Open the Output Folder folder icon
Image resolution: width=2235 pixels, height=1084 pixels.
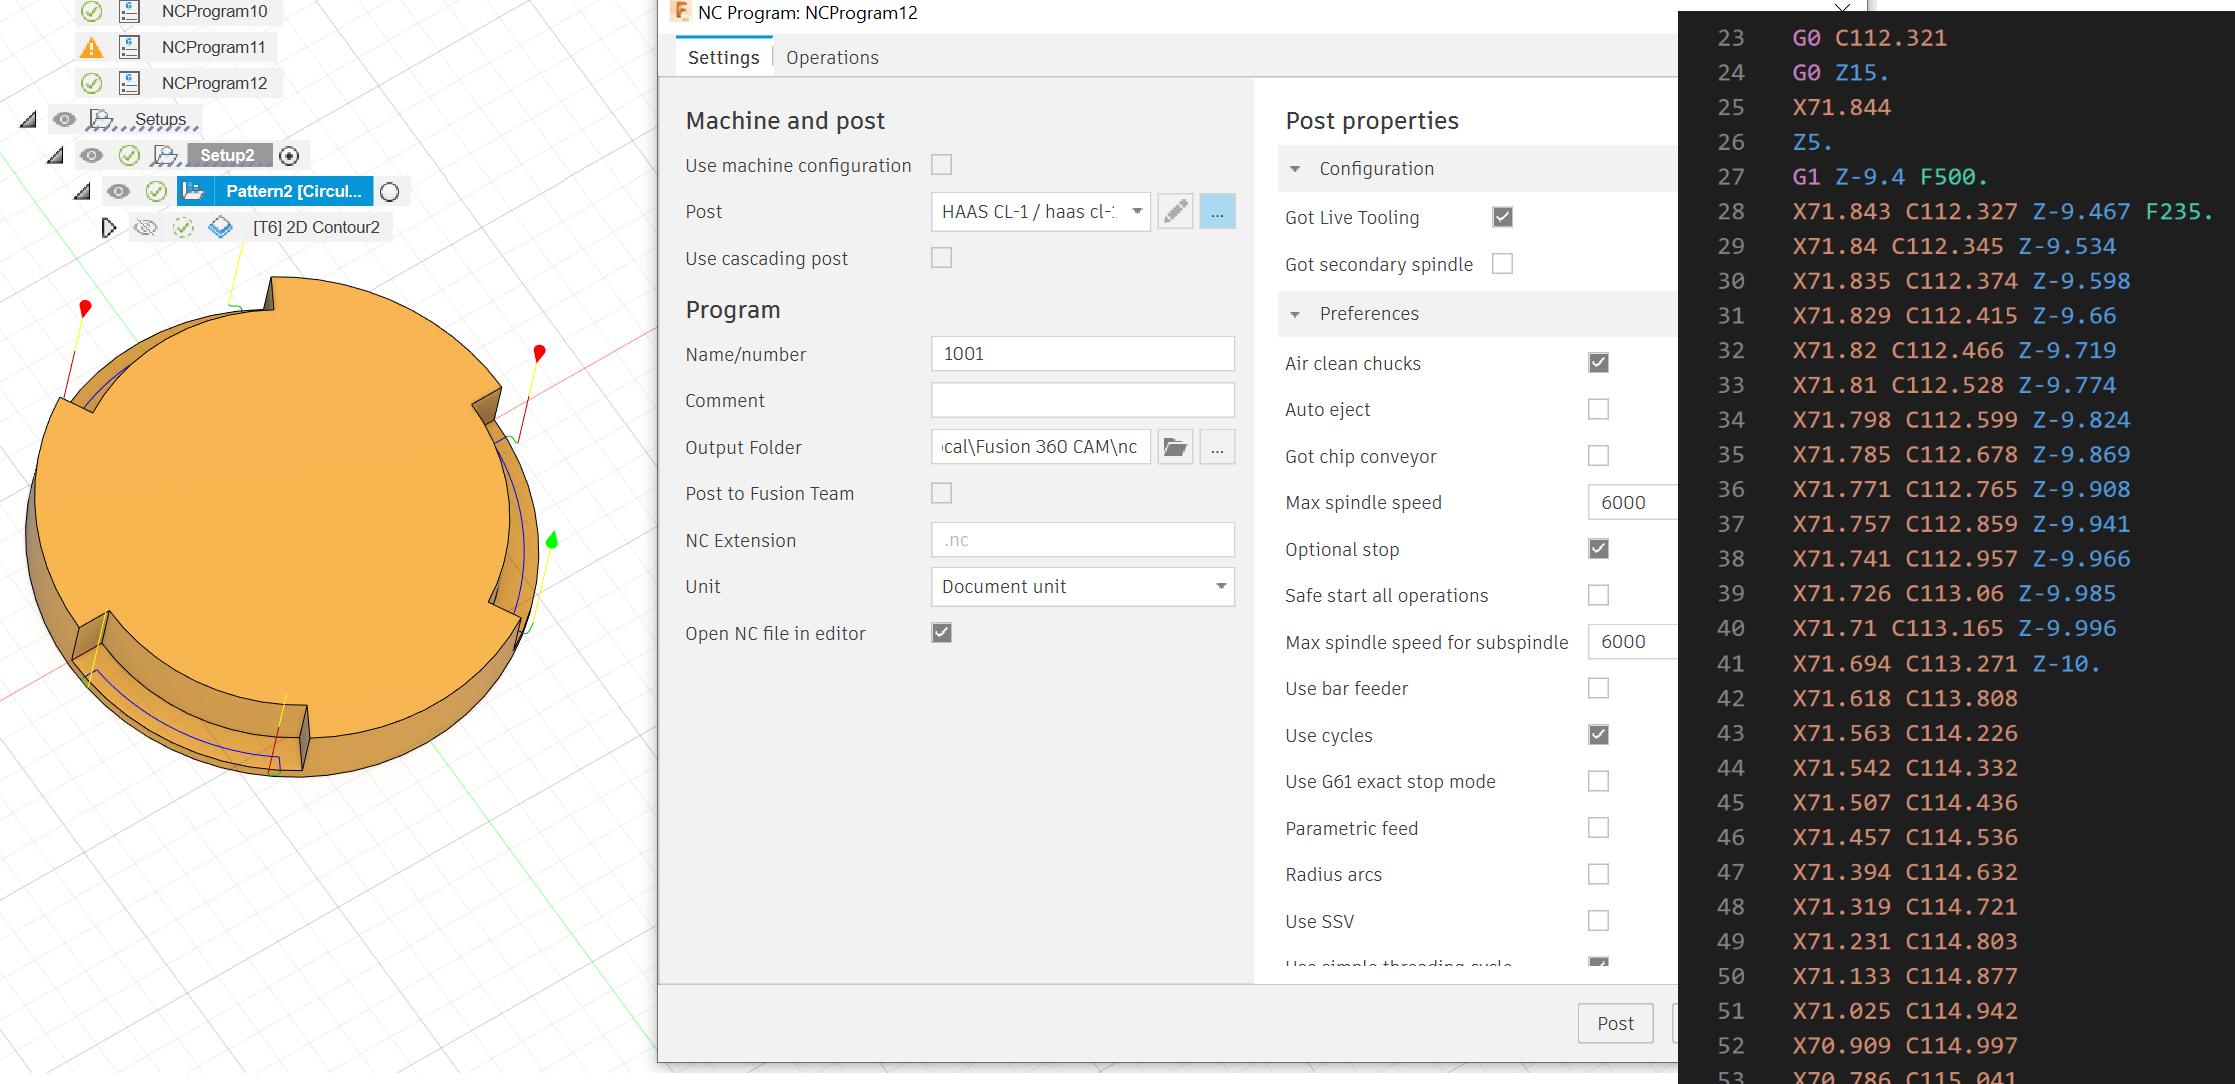tap(1175, 447)
